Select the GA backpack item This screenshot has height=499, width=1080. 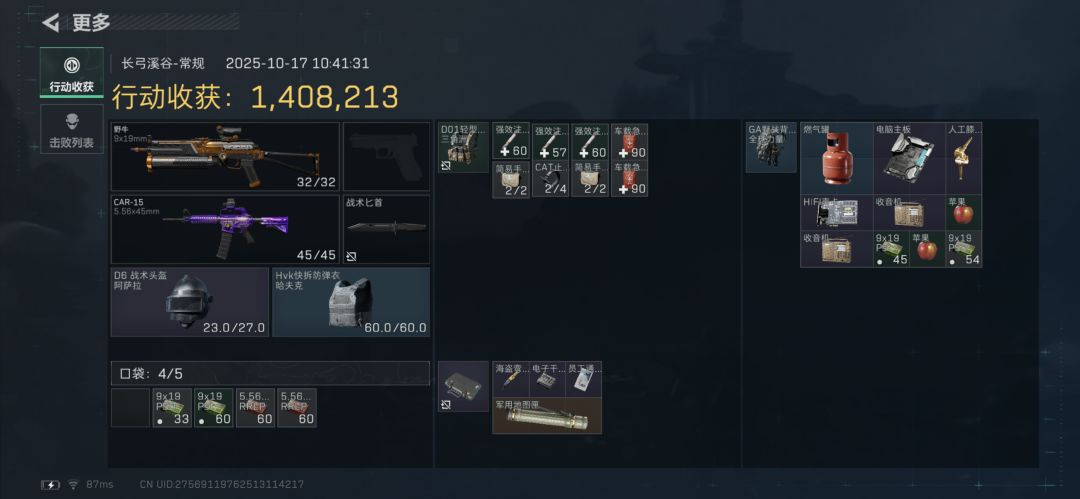click(771, 147)
